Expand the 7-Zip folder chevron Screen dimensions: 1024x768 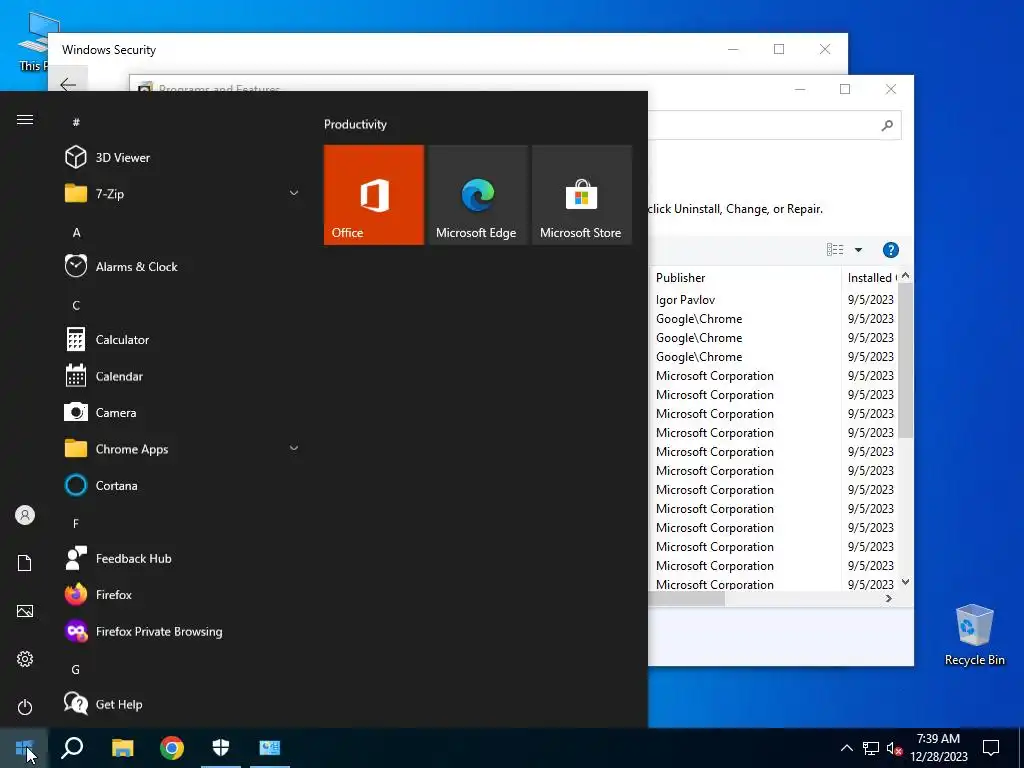[x=294, y=193]
